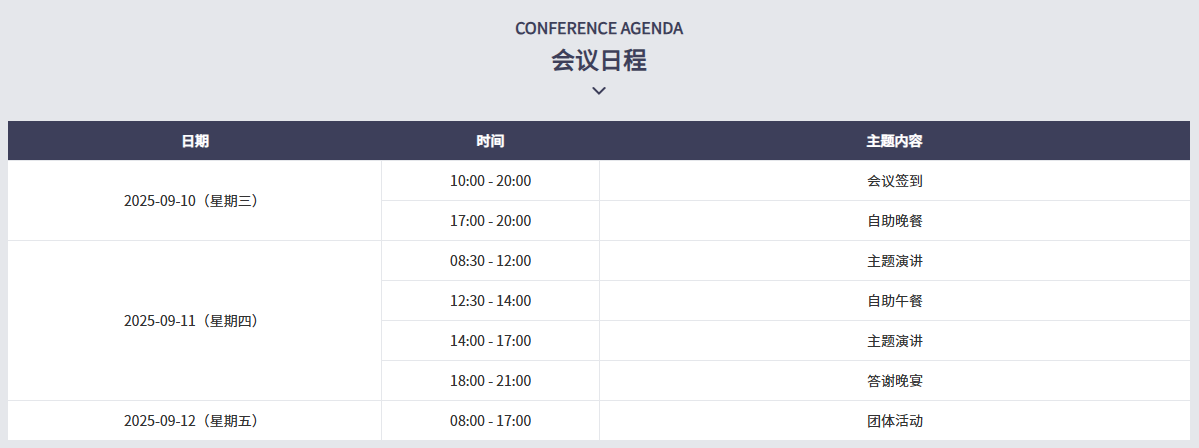Click the 会议日程 heading
The width and height of the screenshot is (1199, 448).
(599, 61)
